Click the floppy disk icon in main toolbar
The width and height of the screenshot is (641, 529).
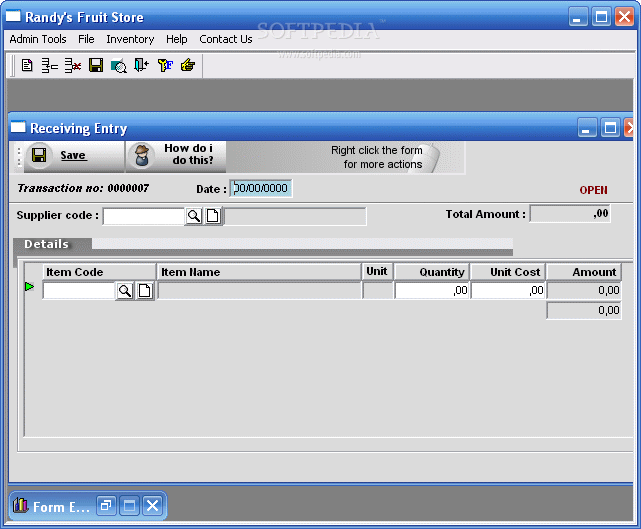point(96,65)
